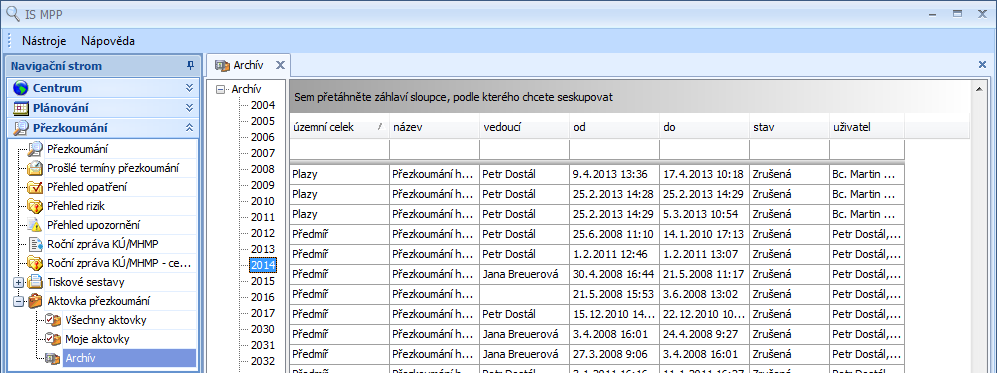Viewport: 997px width, 373px height.
Task: Select year 2013 in archive tree
Action: (x=263, y=249)
